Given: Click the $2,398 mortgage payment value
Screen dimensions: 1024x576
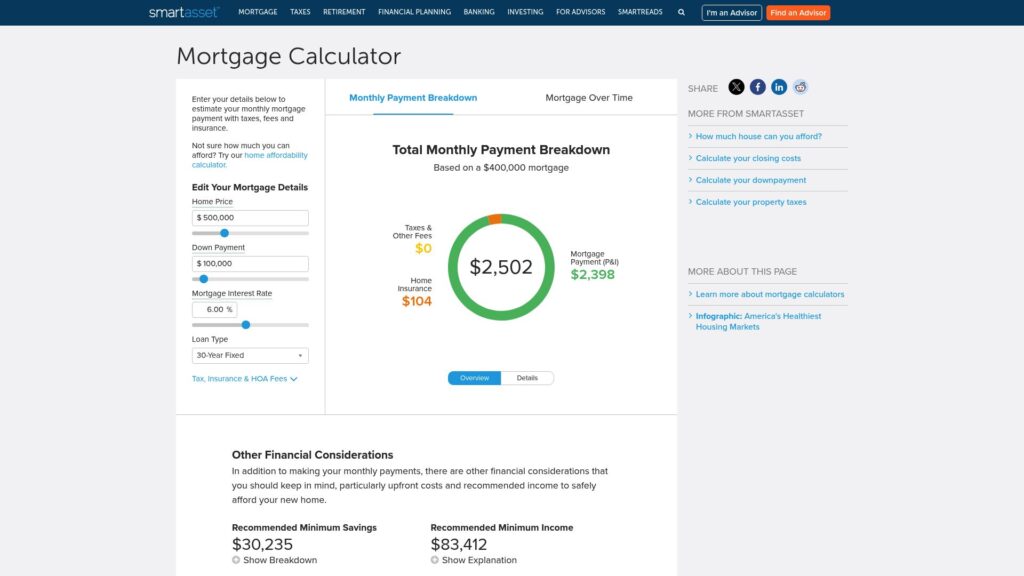Looking at the screenshot, I should click(592, 274).
